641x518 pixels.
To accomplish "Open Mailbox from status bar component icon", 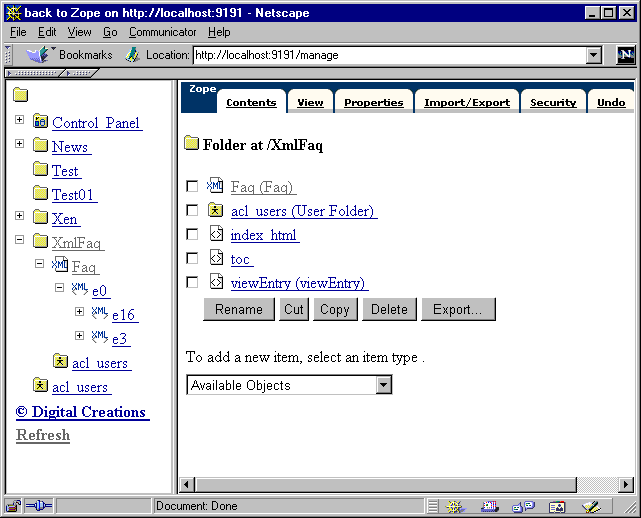I will click(489, 507).
